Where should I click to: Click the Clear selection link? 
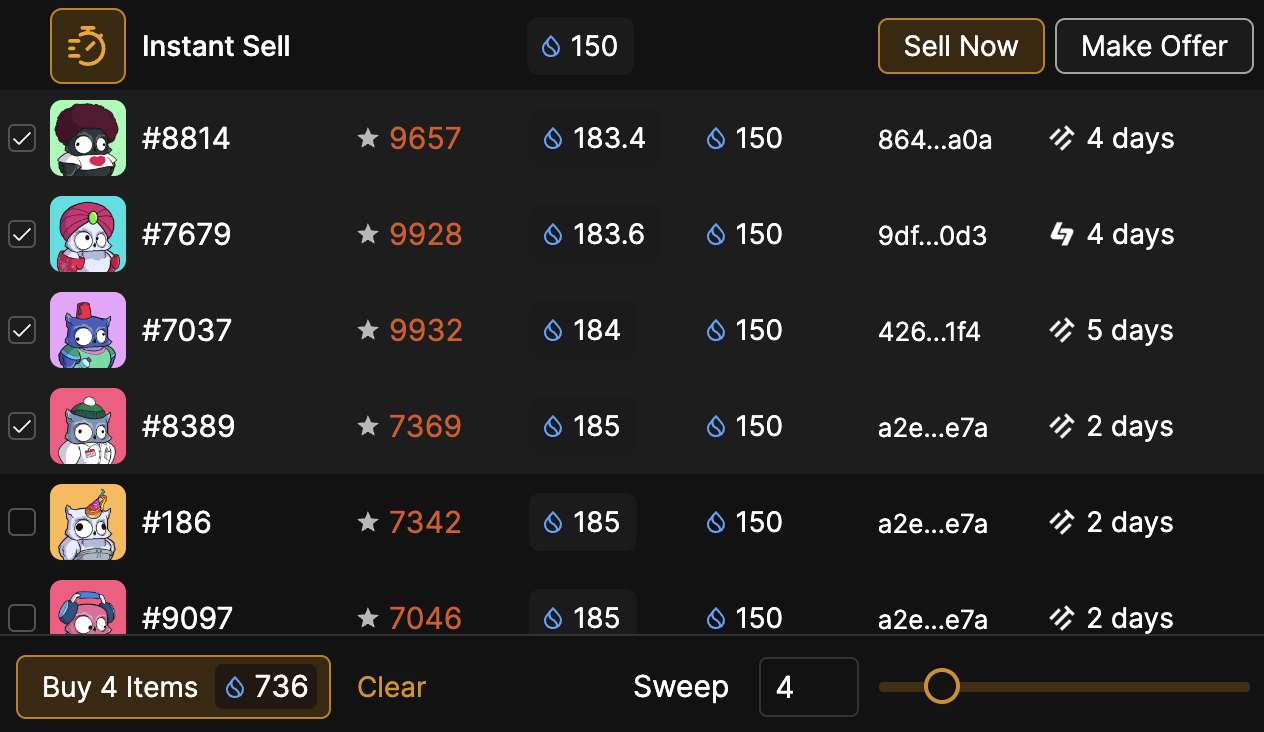[392, 687]
